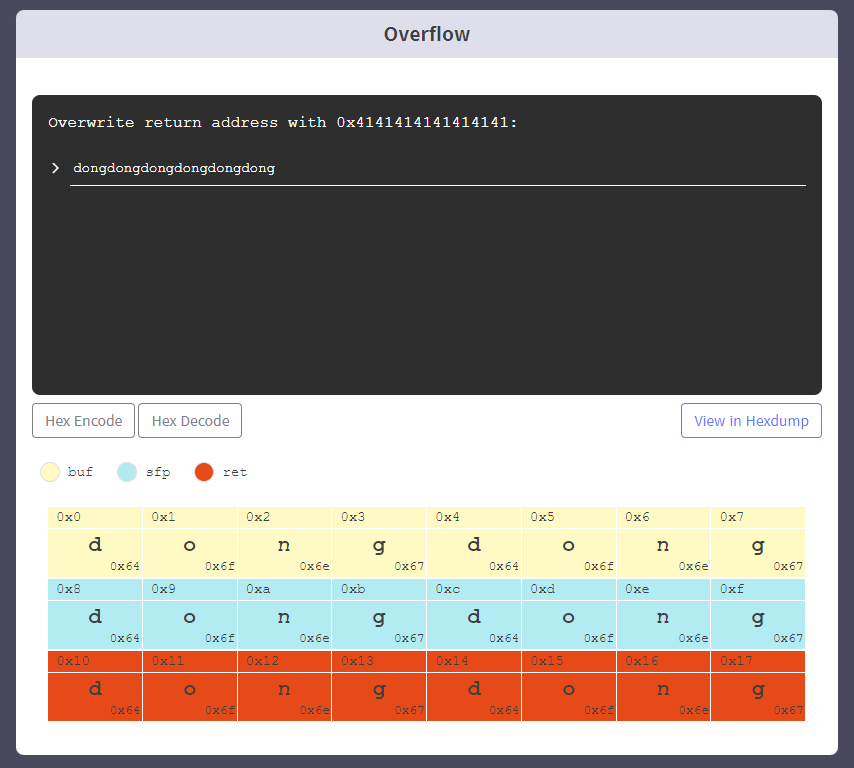The width and height of the screenshot is (854, 768).
Task: Select memory cell at offset 0x7
Action: coord(758,542)
